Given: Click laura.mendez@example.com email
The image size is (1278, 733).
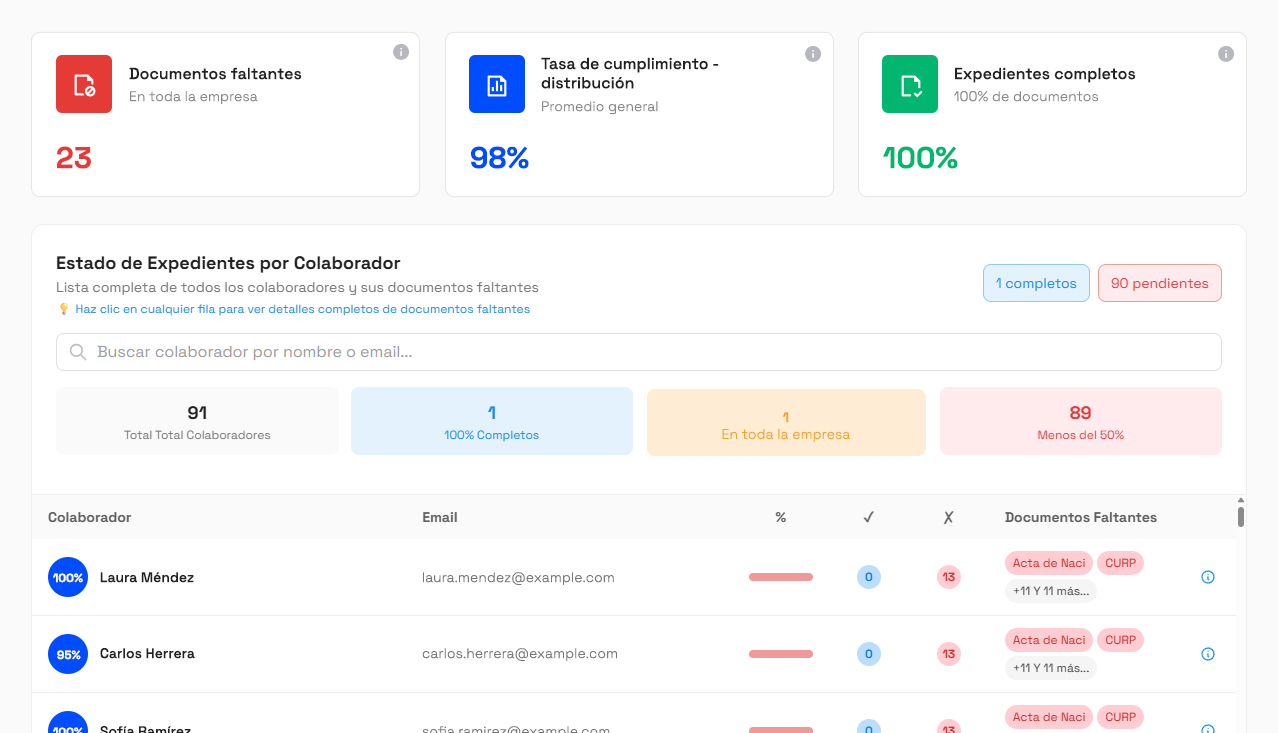Looking at the screenshot, I should coord(518,577).
